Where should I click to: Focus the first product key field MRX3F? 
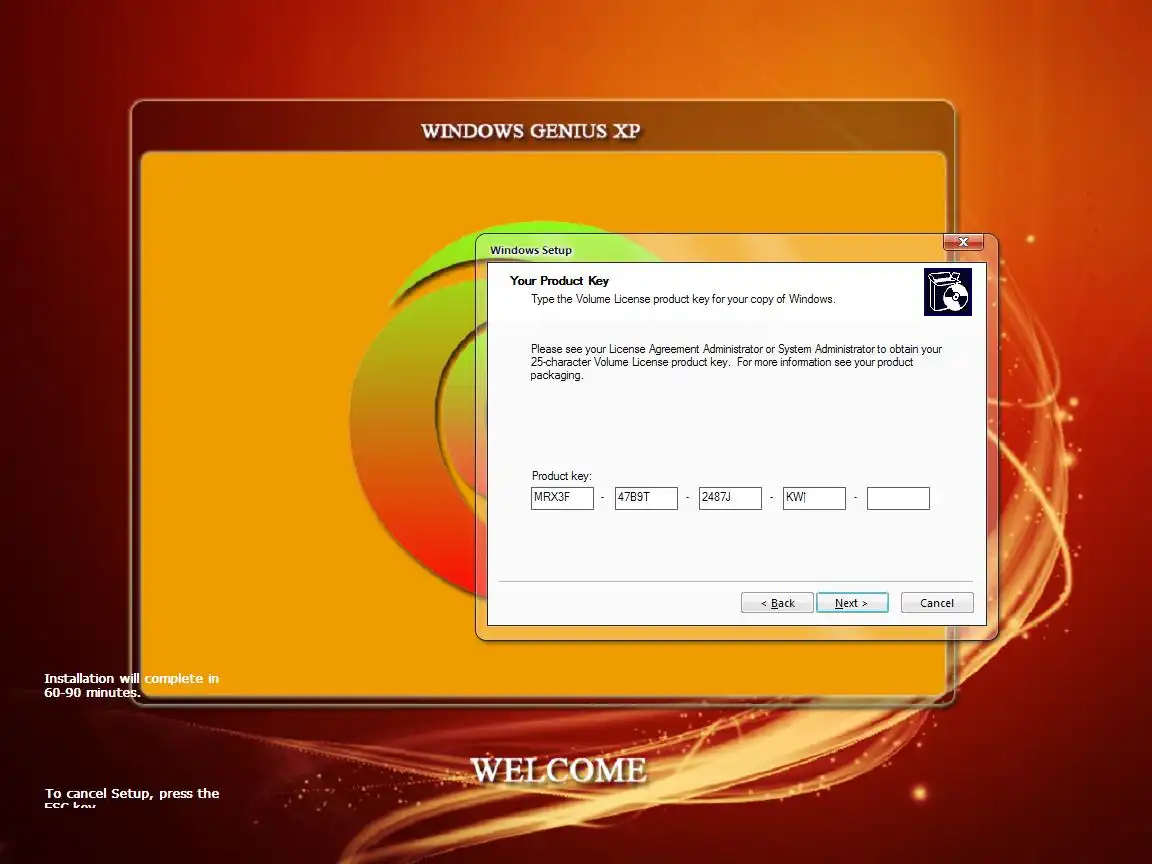(x=562, y=498)
